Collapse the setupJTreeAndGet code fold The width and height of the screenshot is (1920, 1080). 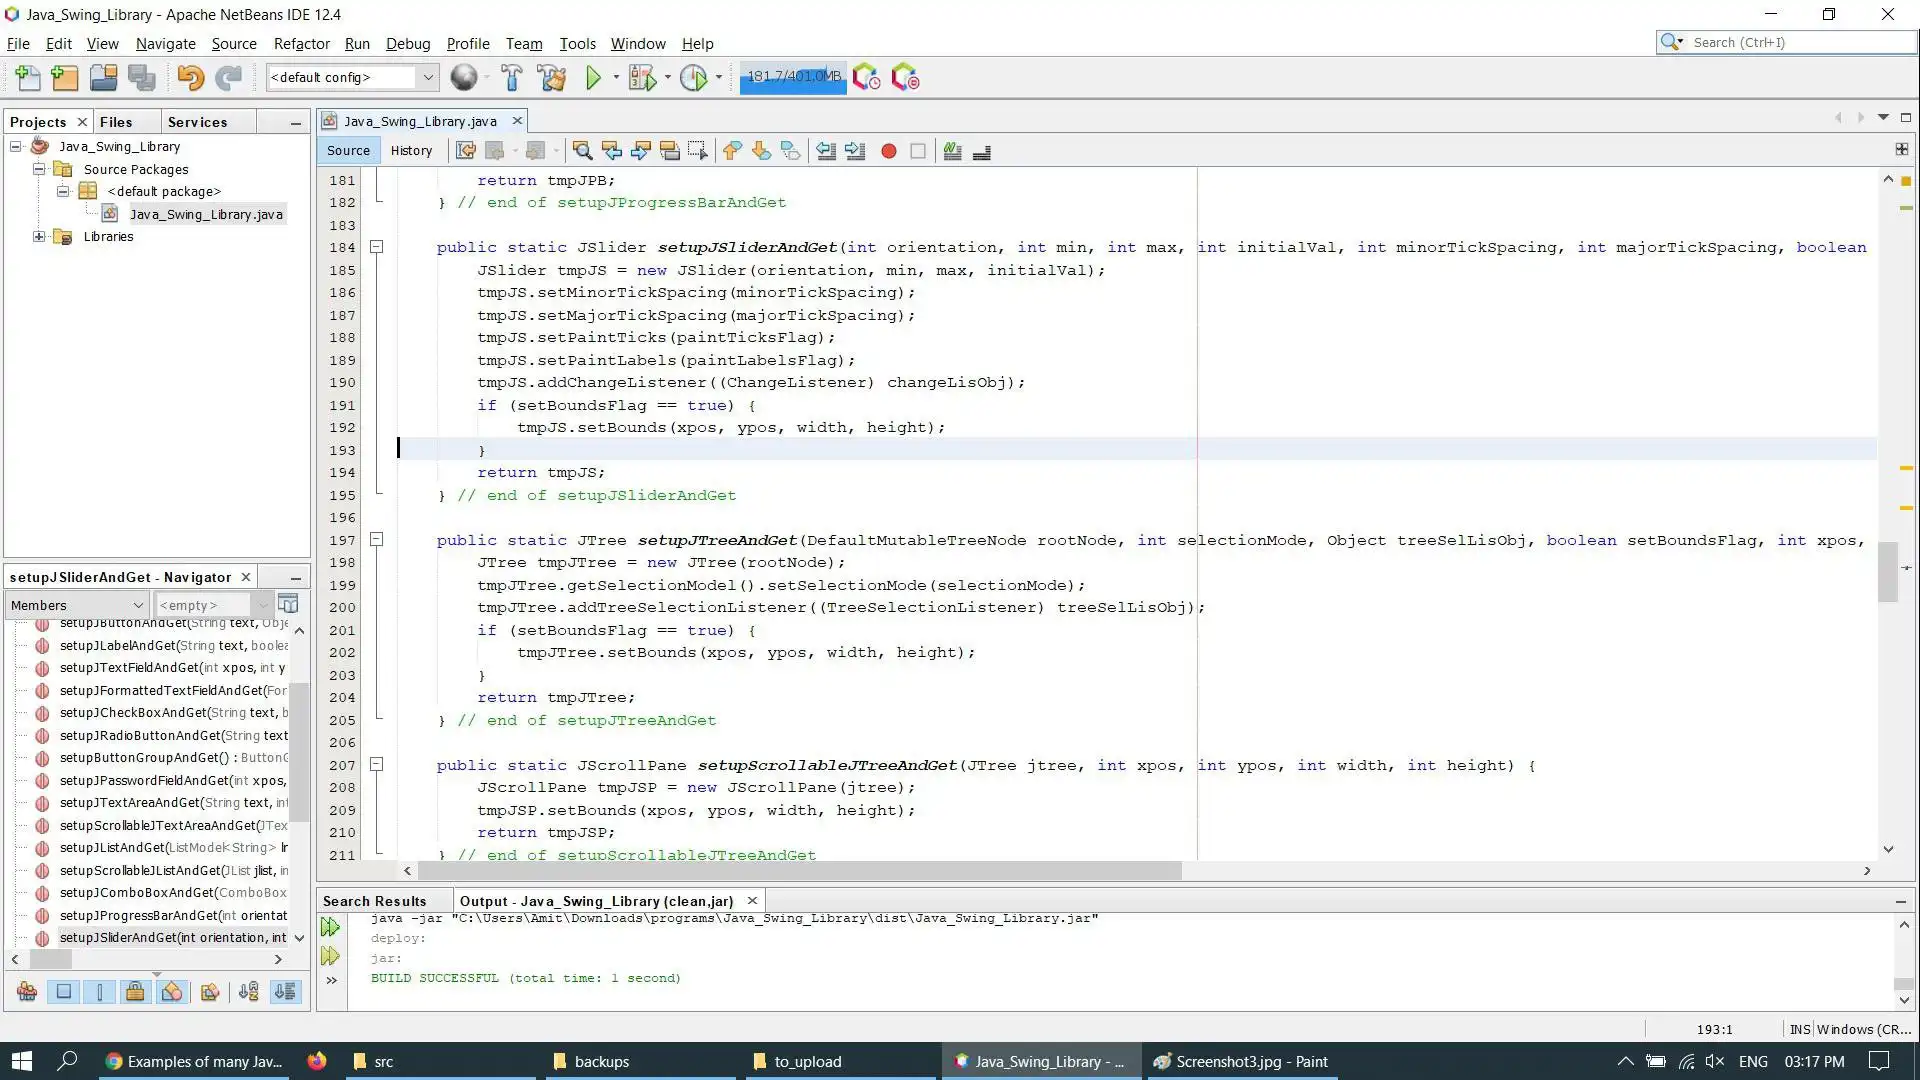coord(377,540)
